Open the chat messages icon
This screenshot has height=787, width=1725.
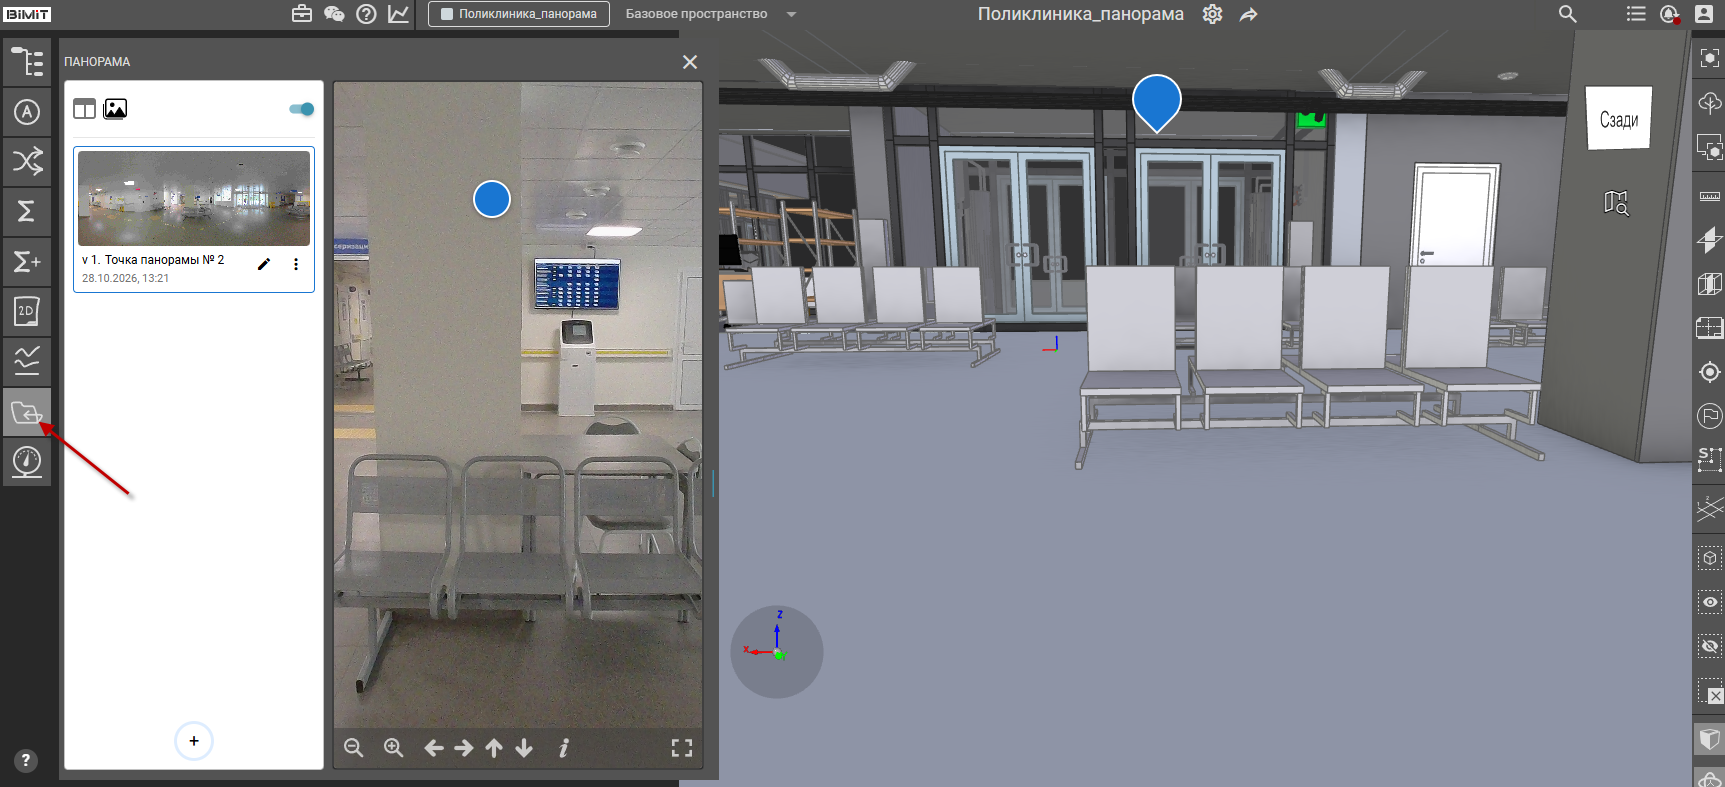point(334,14)
